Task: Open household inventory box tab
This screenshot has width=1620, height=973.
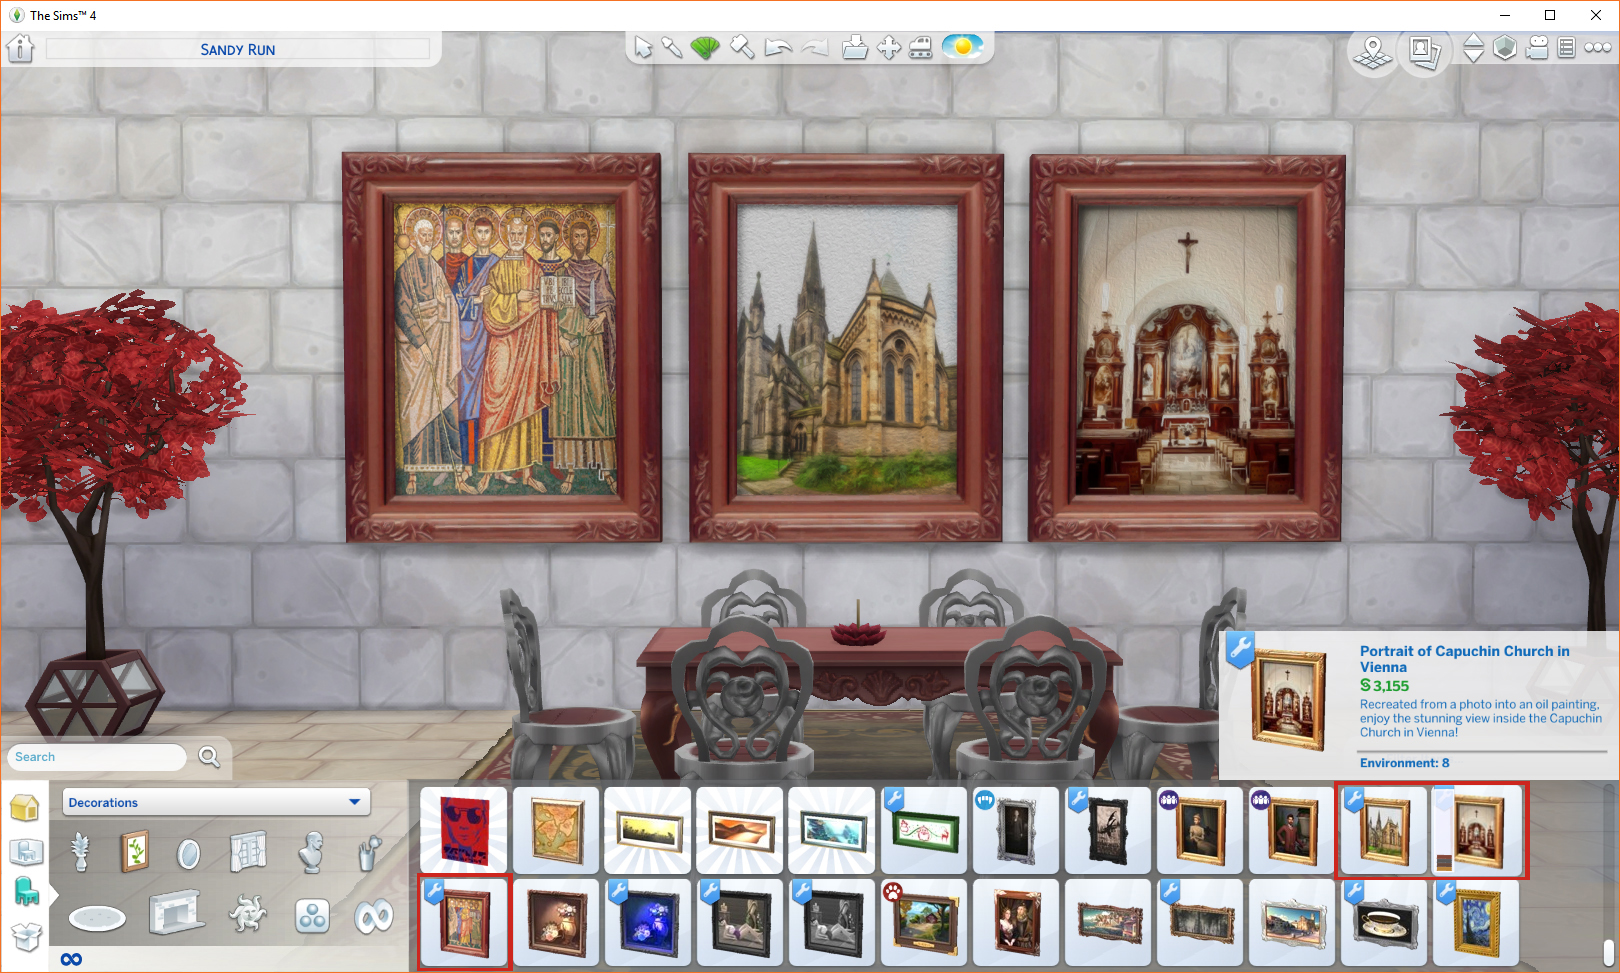Action: click(26, 936)
